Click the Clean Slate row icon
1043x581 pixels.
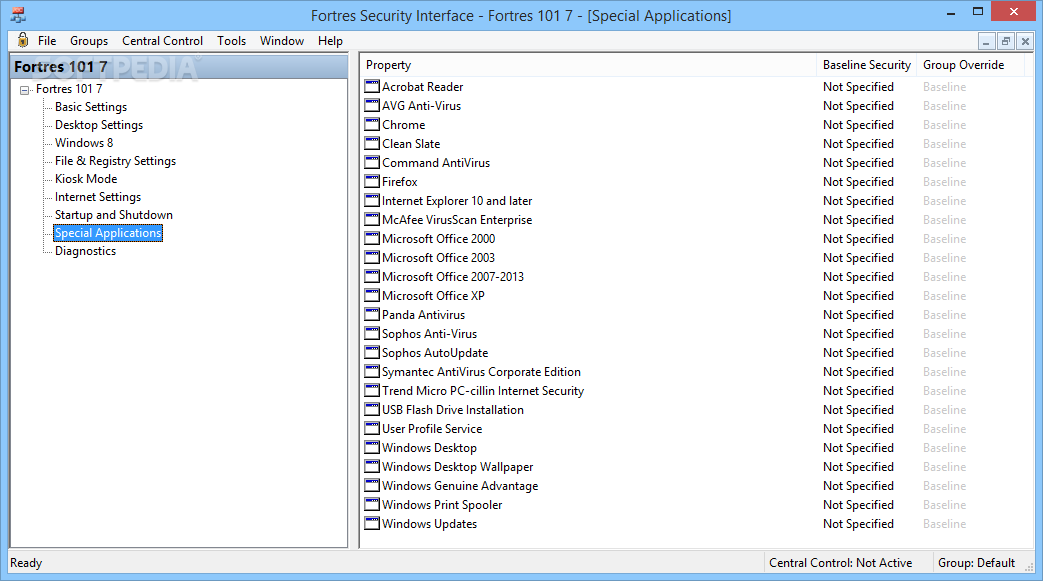pyautogui.click(x=372, y=143)
